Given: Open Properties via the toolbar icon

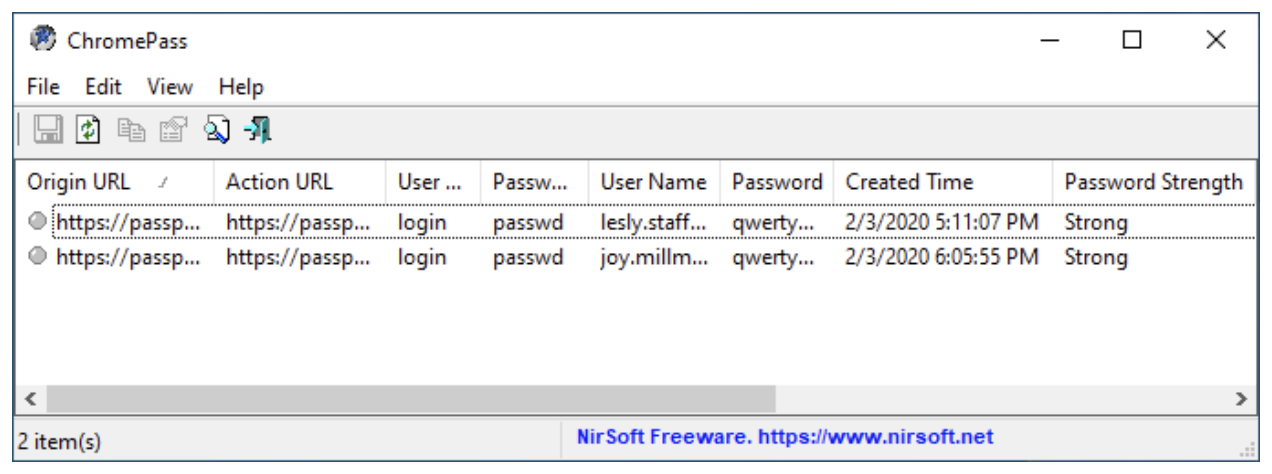Looking at the screenshot, I should click(173, 129).
